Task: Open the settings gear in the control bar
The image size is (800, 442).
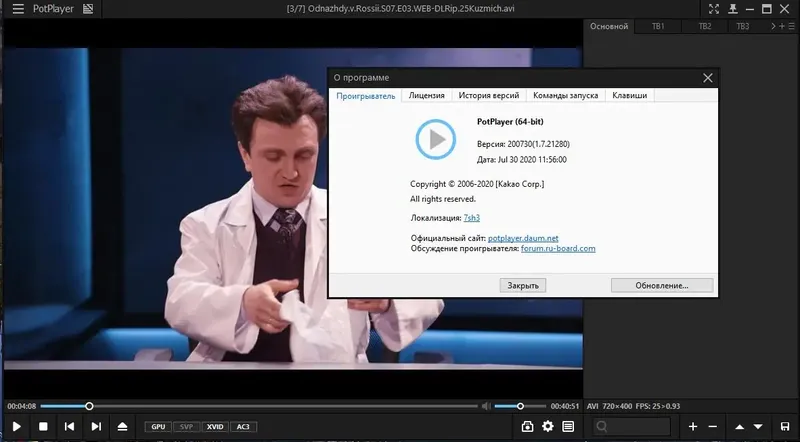Action: pyautogui.click(x=547, y=426)
